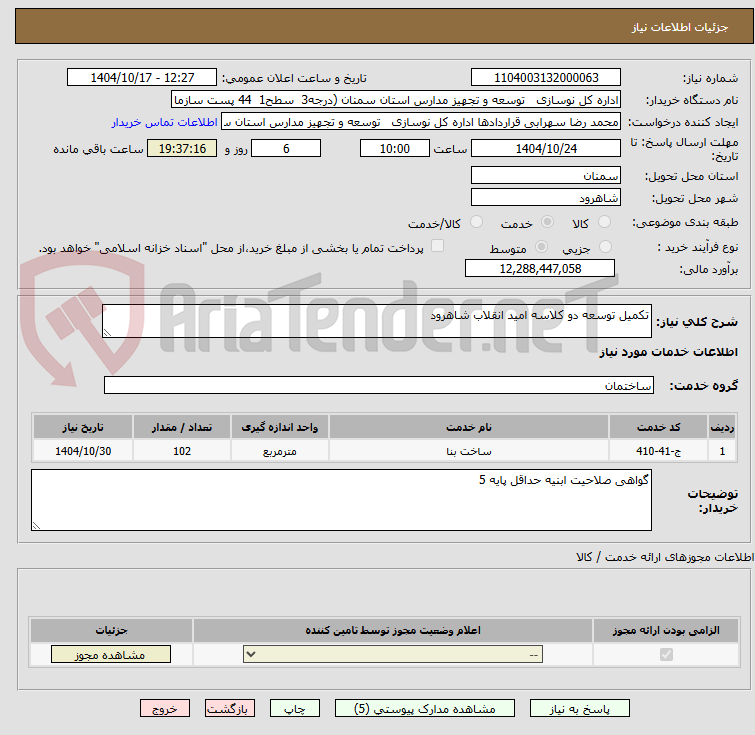
Task: Select the کالا/خدمت radio button
Action: point(476,222)
